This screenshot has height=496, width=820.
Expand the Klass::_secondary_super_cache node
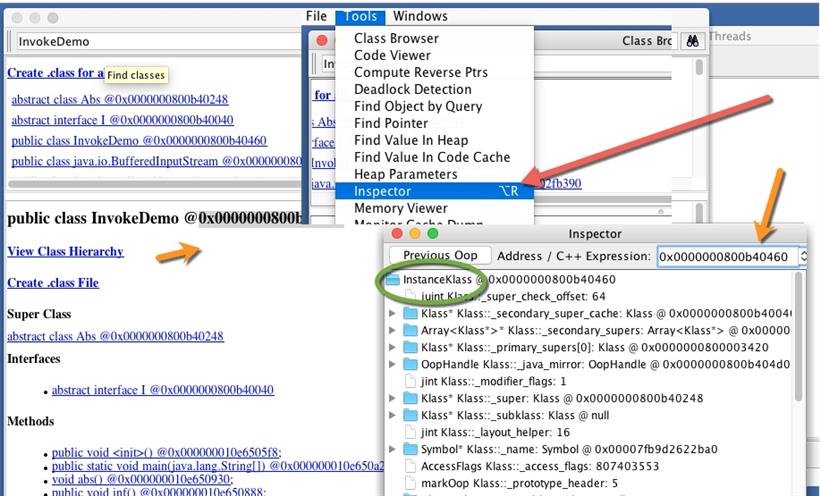[x=392, y=313]
